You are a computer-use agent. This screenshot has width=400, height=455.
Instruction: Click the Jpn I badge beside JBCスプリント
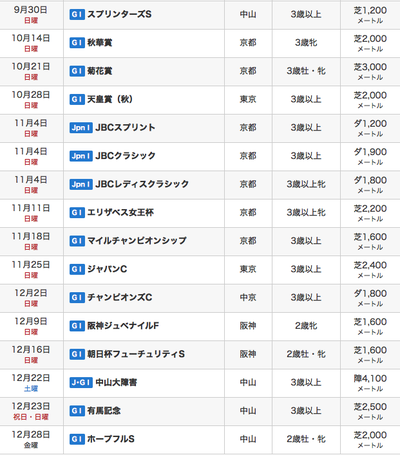[81, 128]
